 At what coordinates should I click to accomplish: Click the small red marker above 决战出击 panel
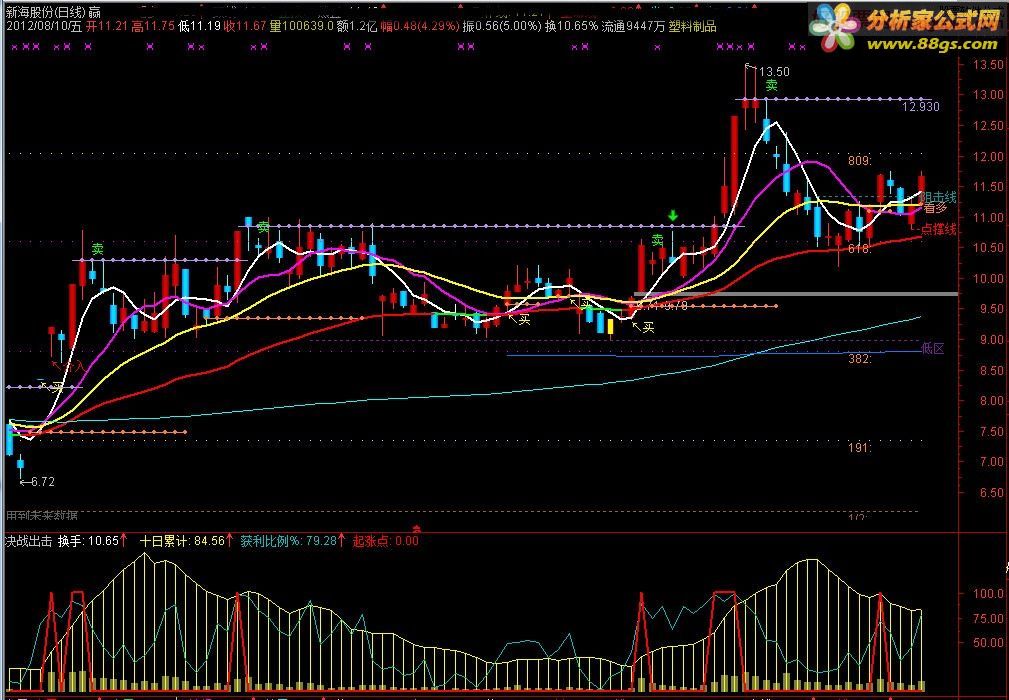416,528
